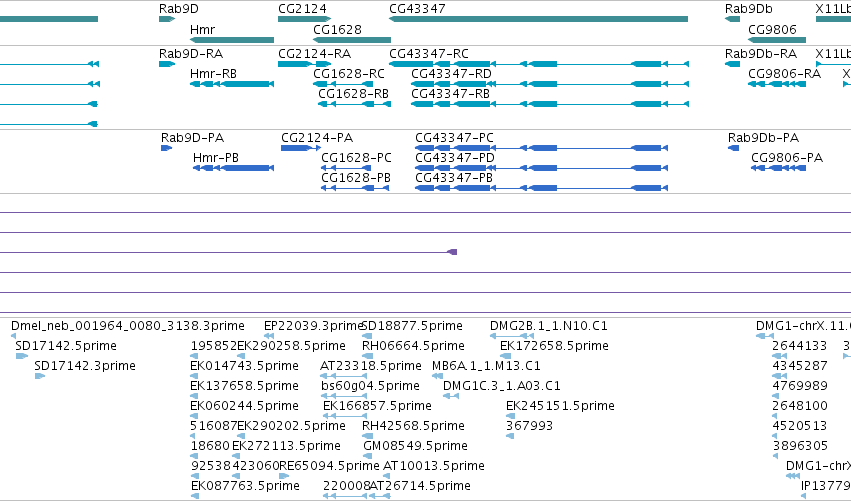Click the AT26714.5prime label
This screenshot has height=501, width=851.
click(420, 486)
